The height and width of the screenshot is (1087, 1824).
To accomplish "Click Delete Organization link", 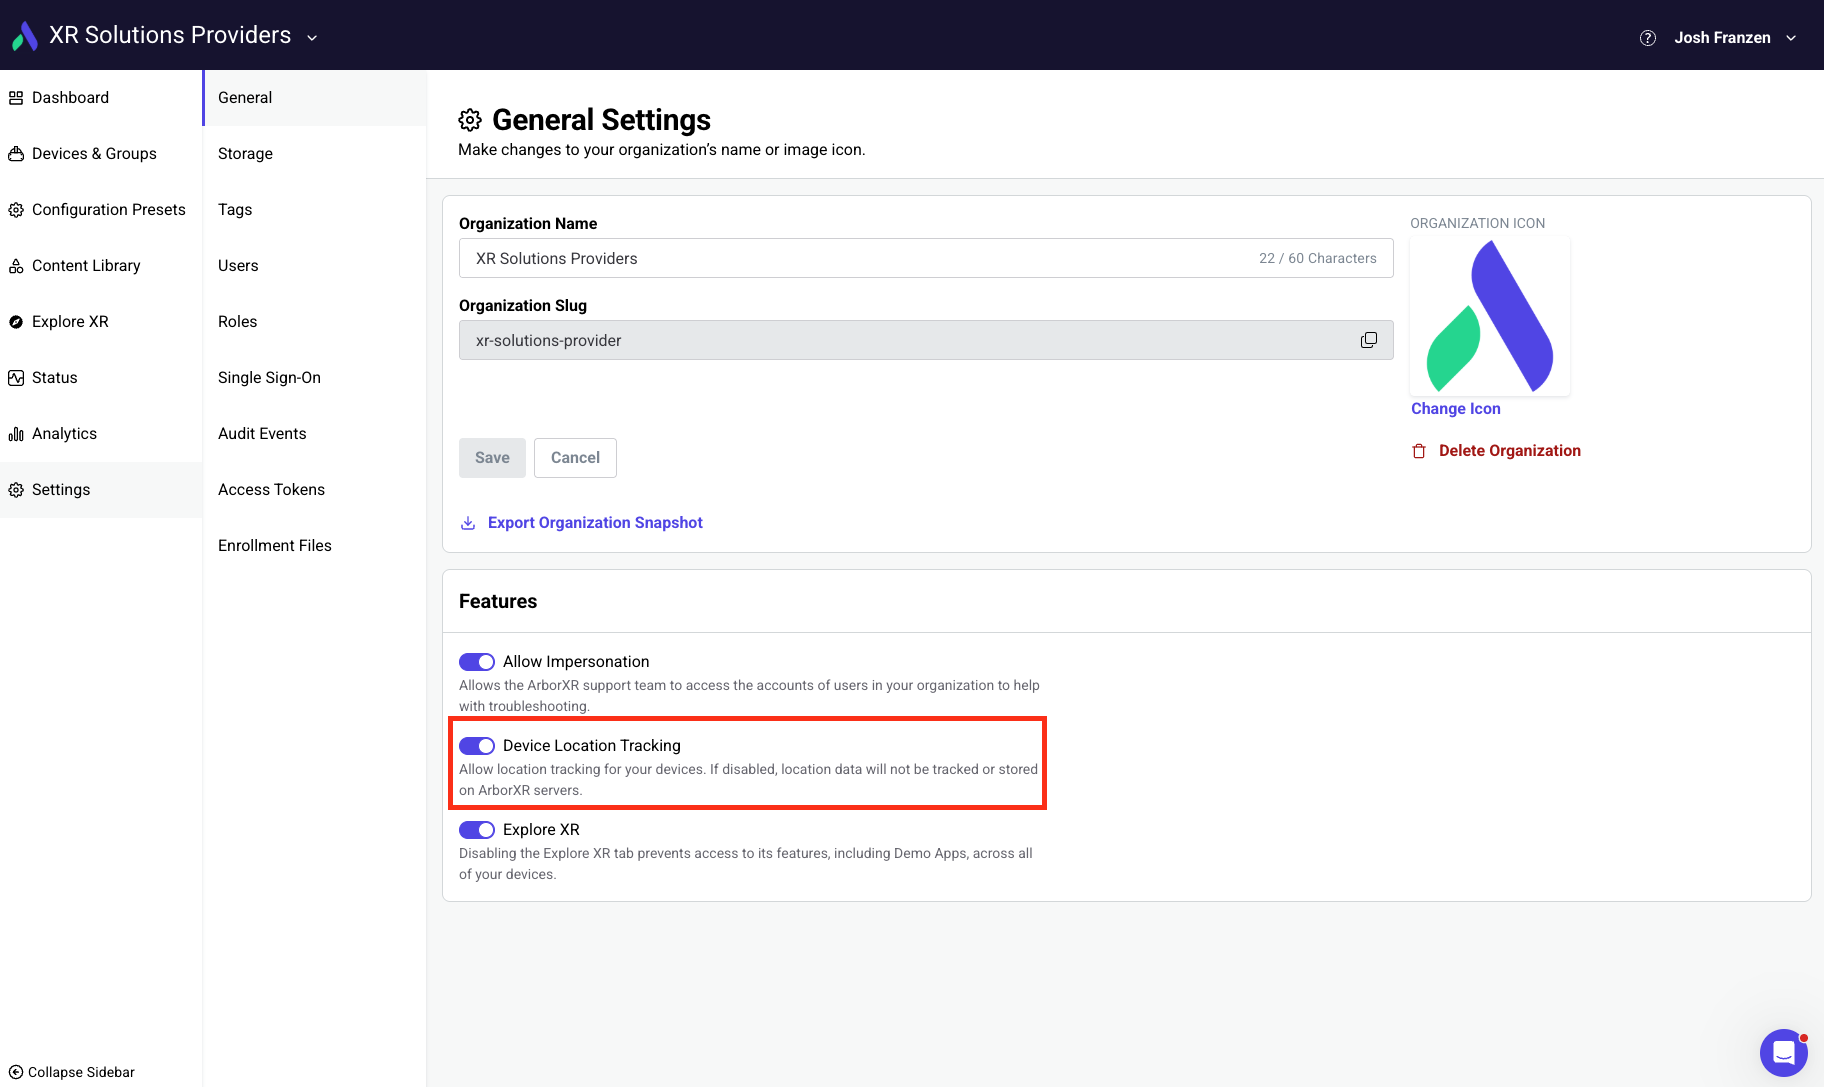I will click(1510, 451).
